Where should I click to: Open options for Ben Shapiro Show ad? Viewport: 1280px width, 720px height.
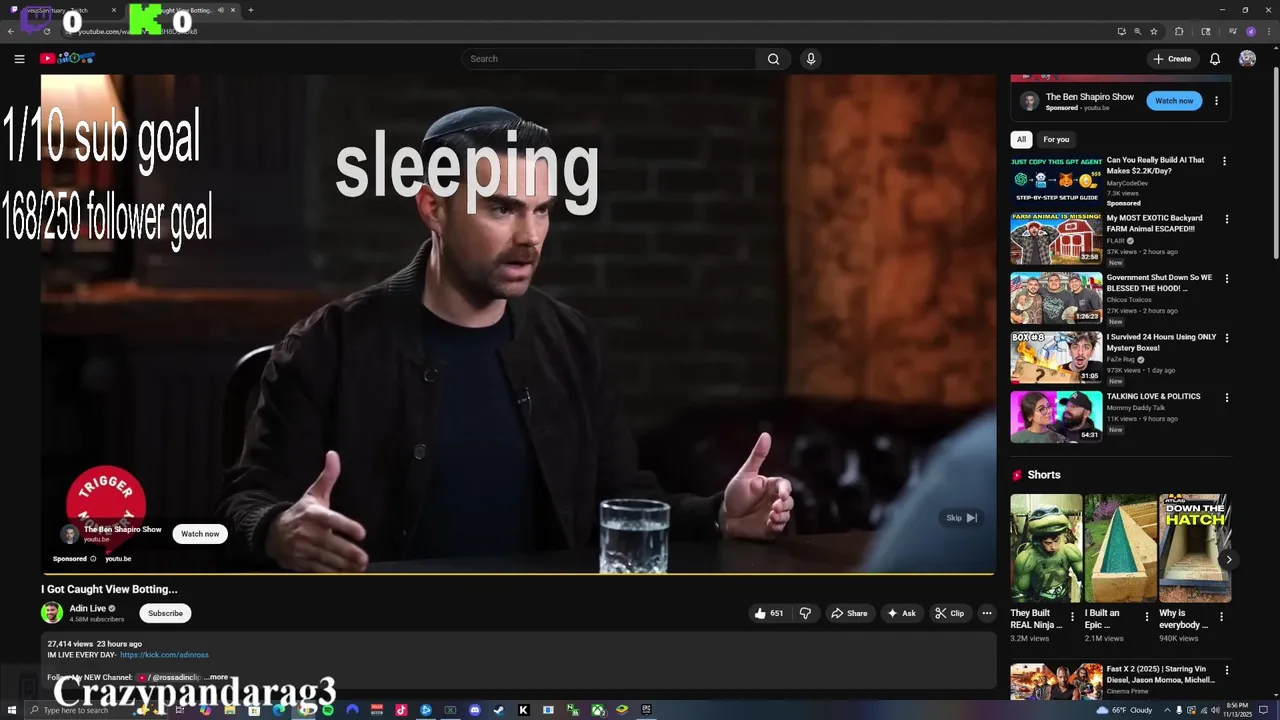click(1216, 101)
